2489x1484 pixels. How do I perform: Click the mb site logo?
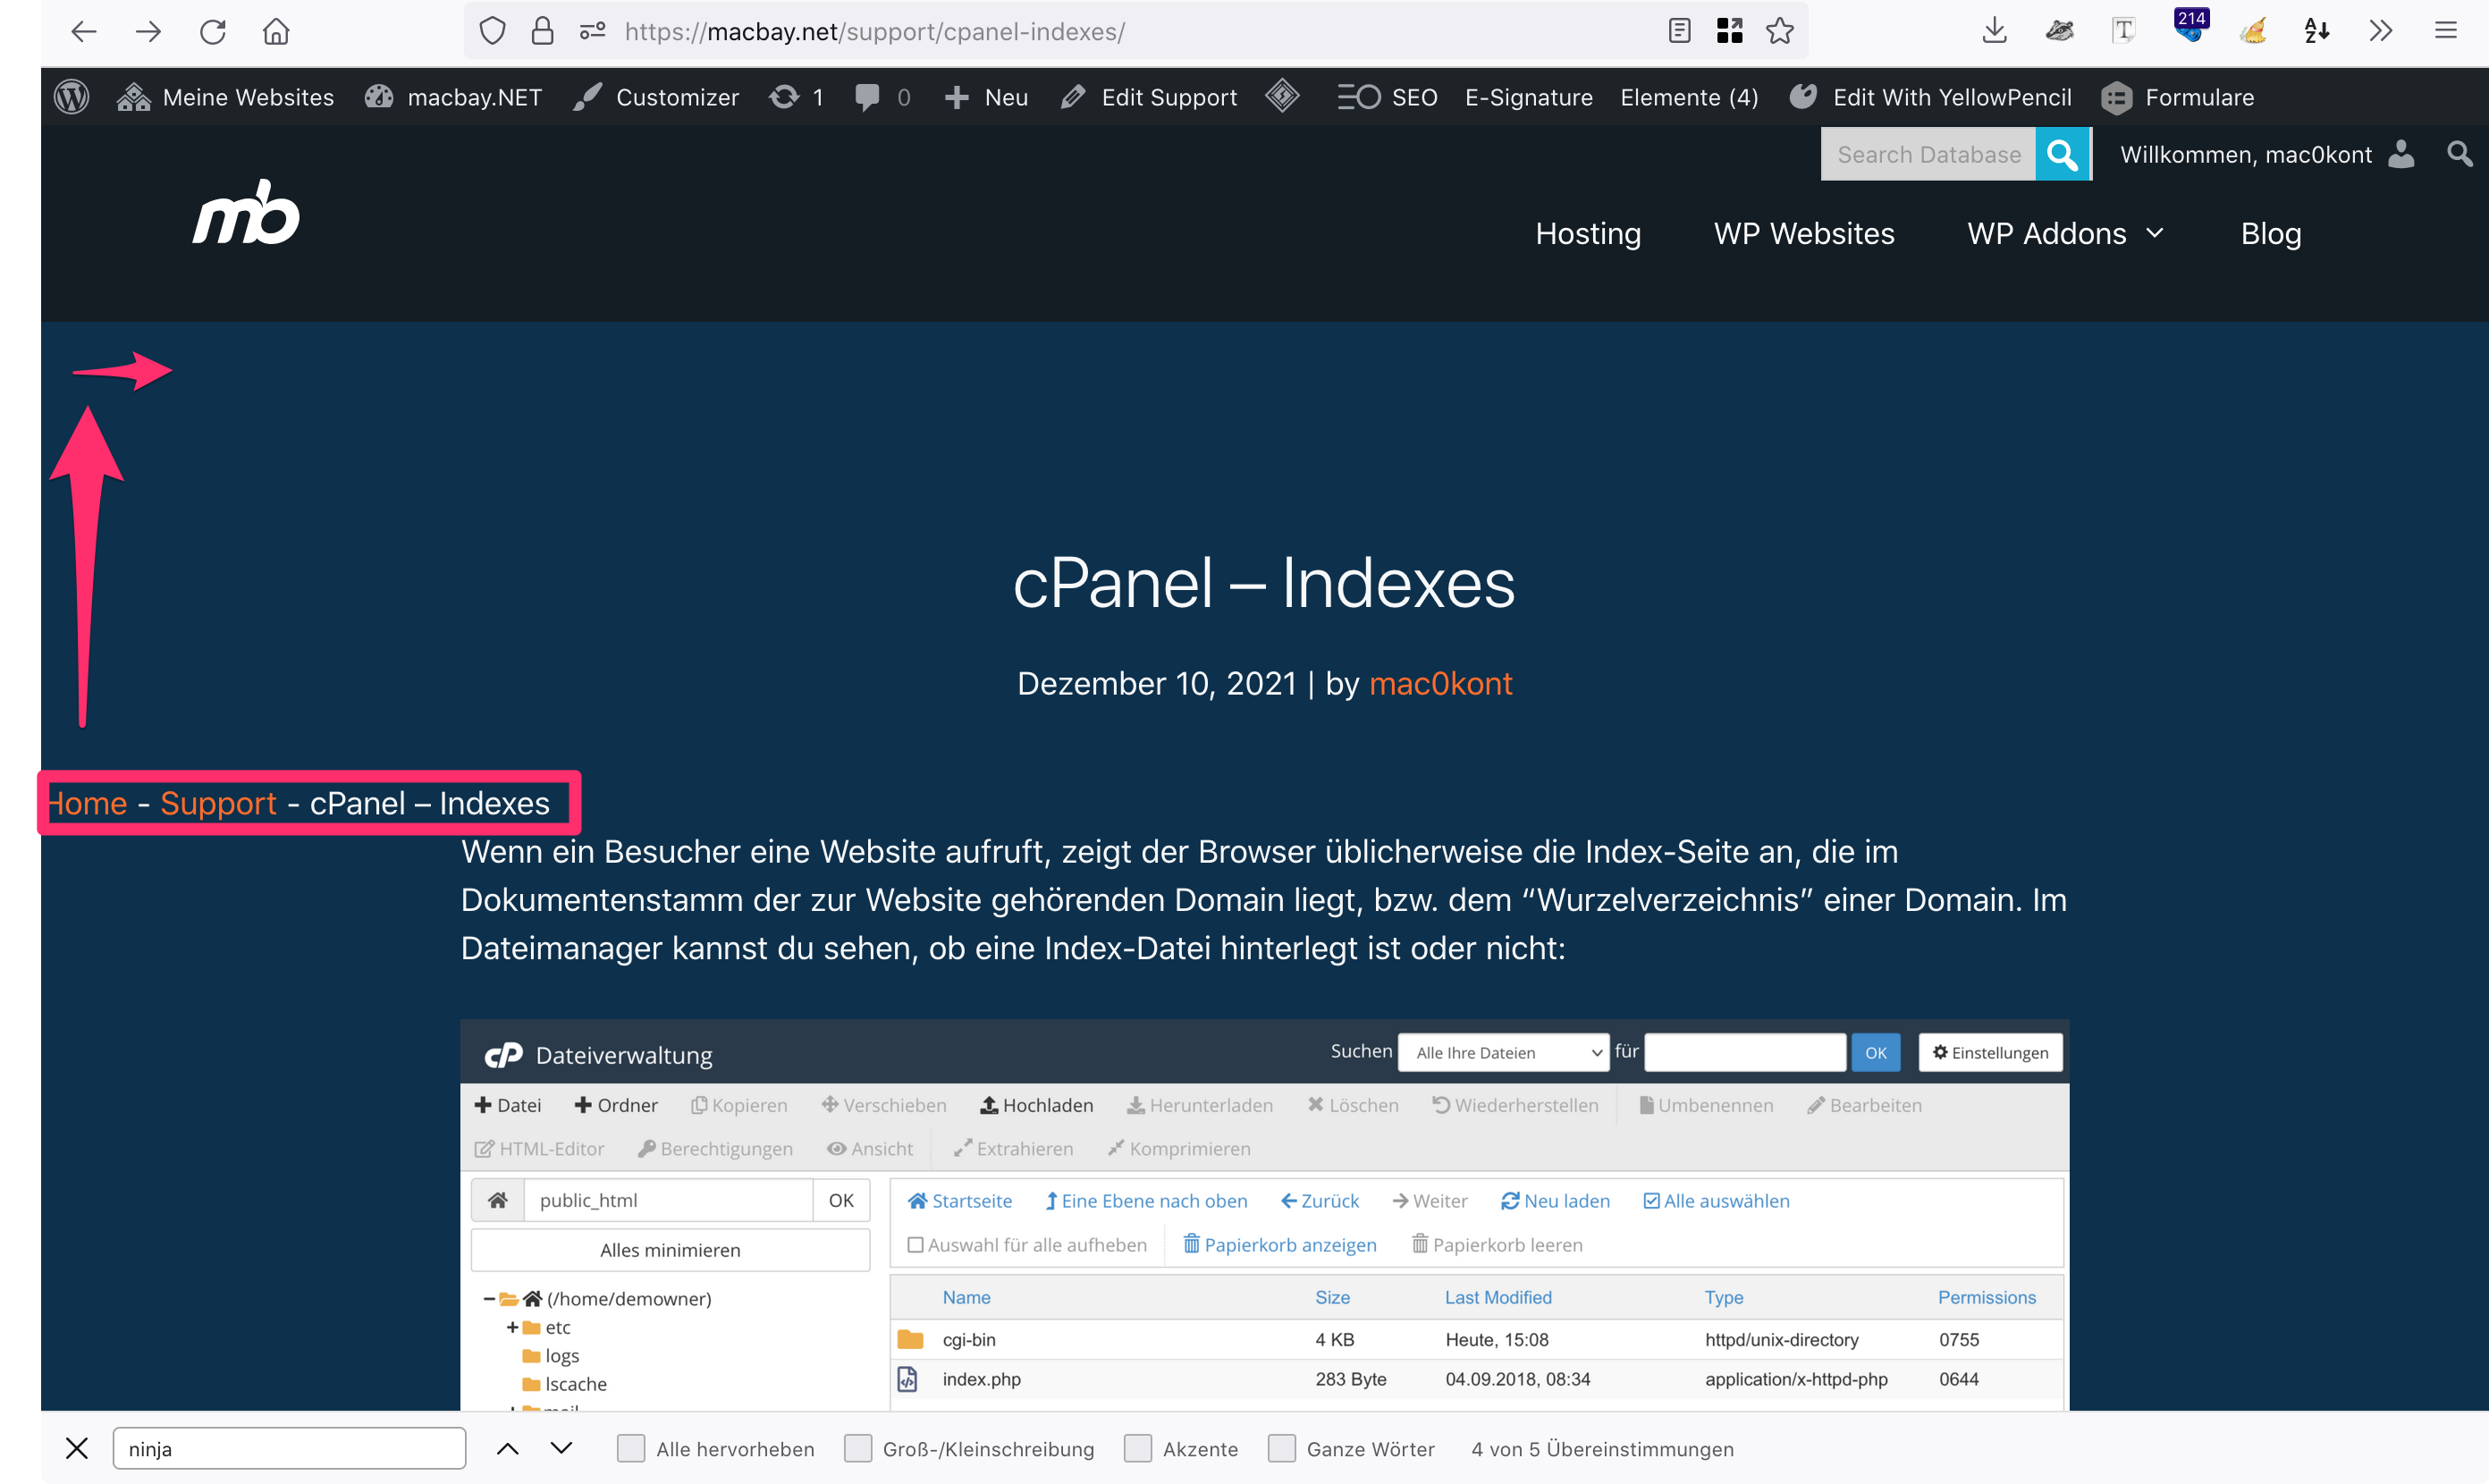click(x=246, y=212)
